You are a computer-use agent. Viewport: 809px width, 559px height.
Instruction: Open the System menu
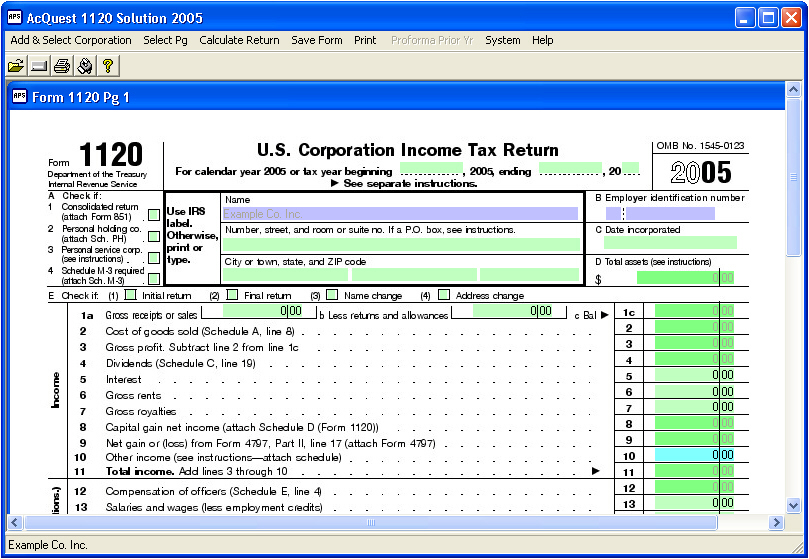tap(503, 40)
